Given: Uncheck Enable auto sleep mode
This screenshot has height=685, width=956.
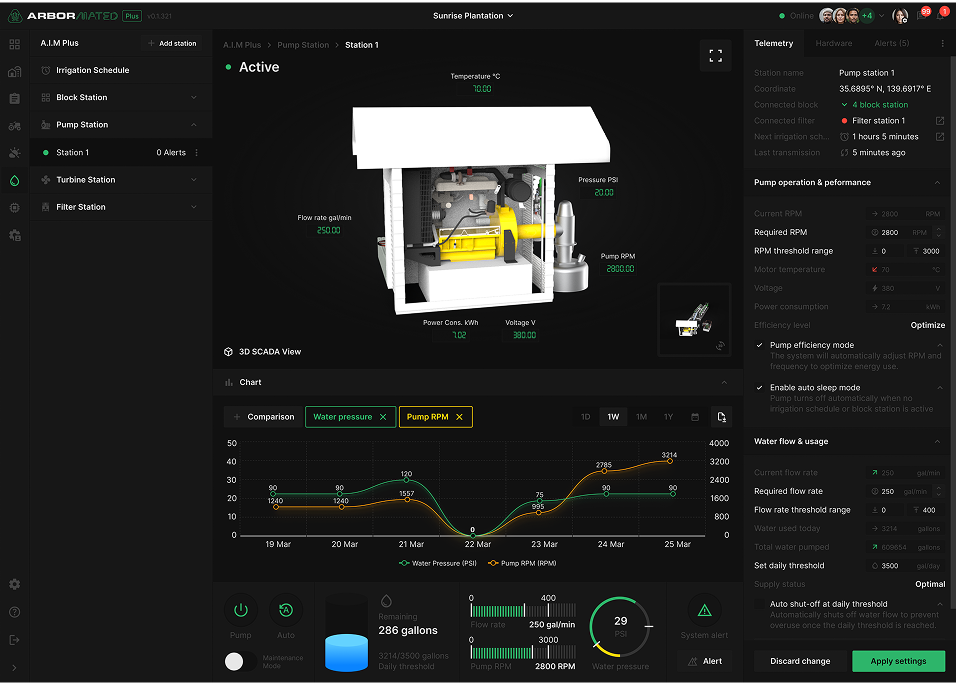Looking at the screenshot, I should tap(760, 388).
